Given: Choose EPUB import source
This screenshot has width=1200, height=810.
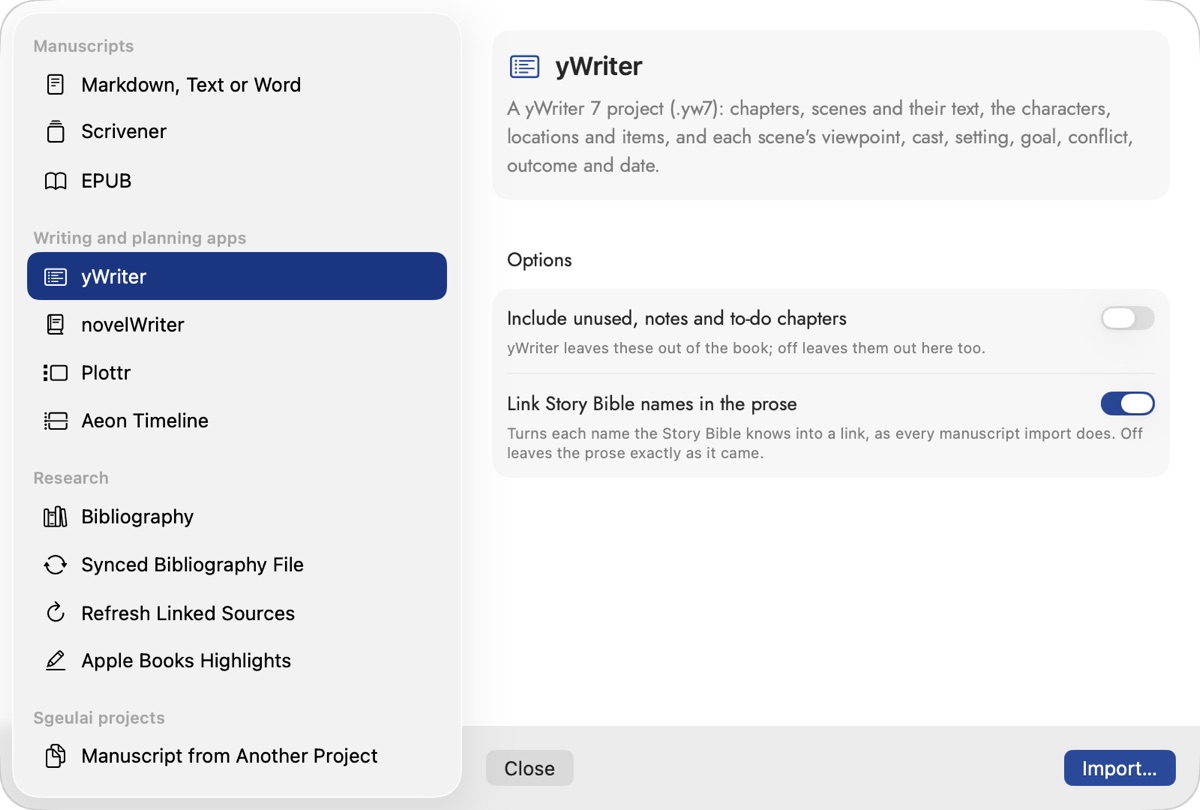Looking at the screenshot, I should pyautogui.click(x=237, y=181).
